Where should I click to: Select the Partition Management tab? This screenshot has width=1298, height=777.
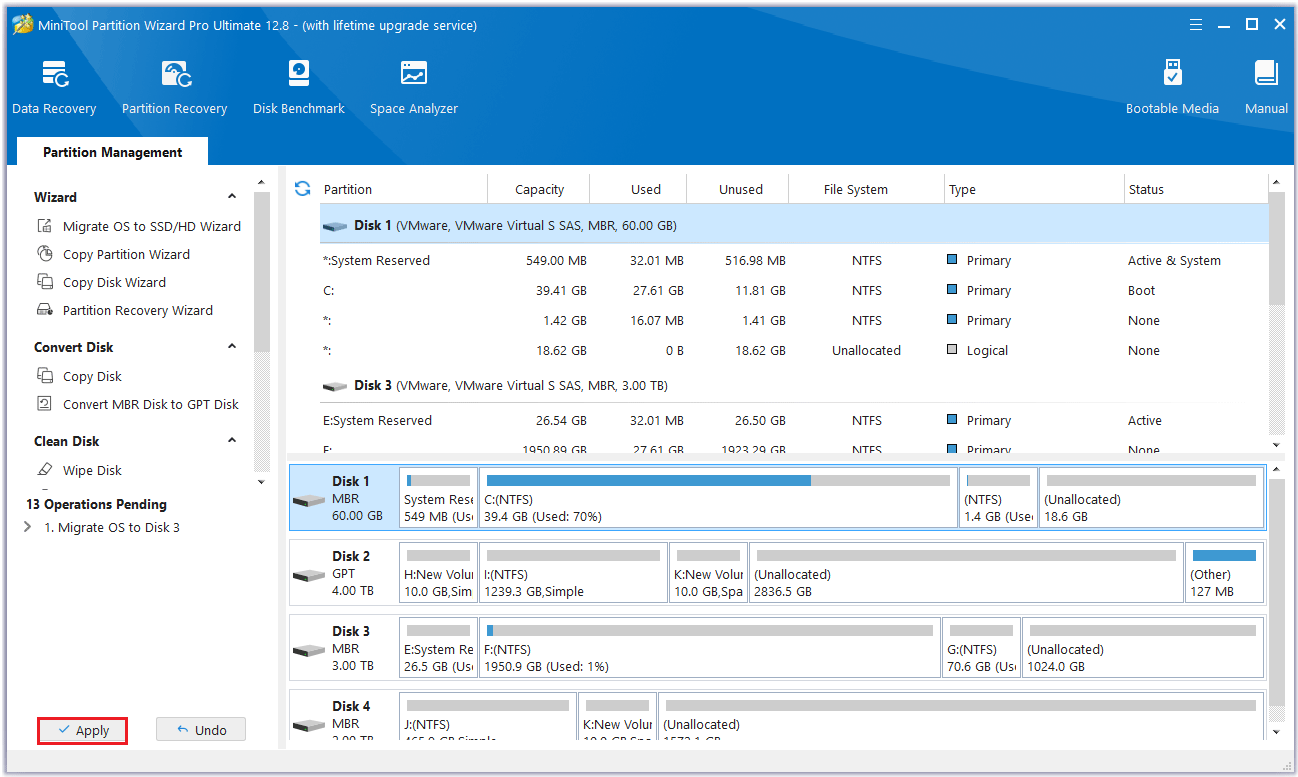[112, 152]
